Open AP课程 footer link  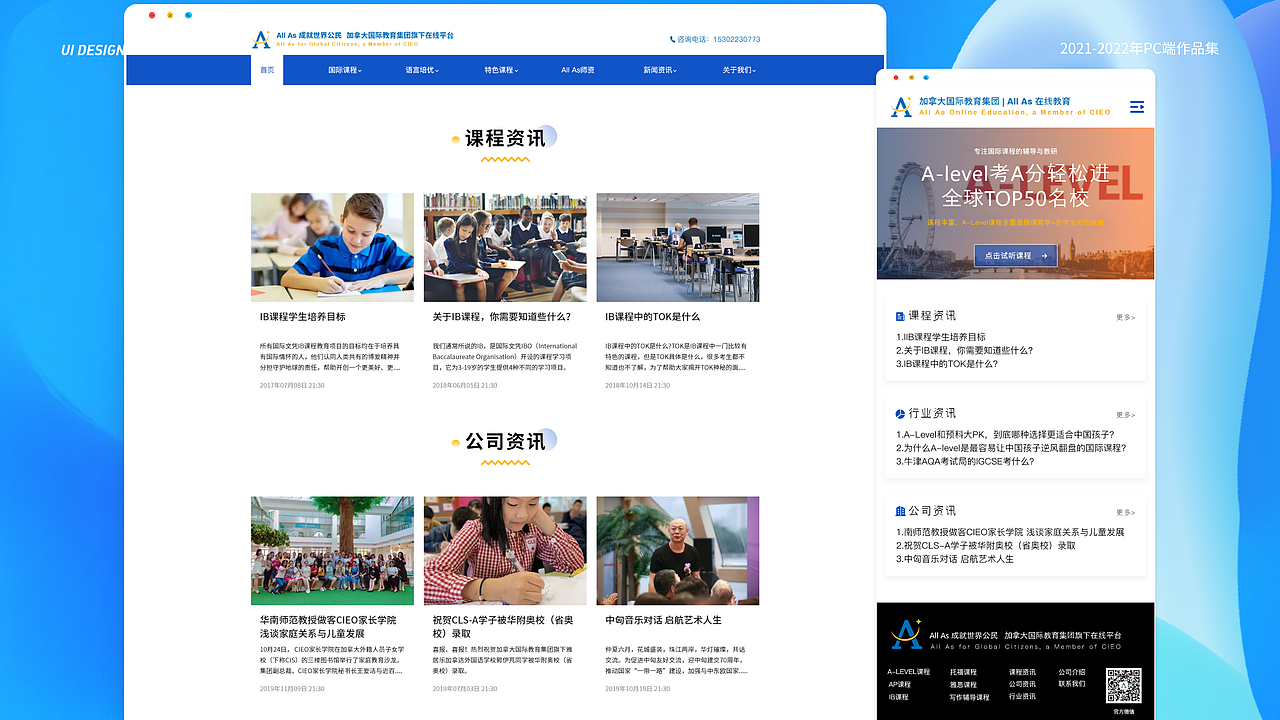[900, 685]
